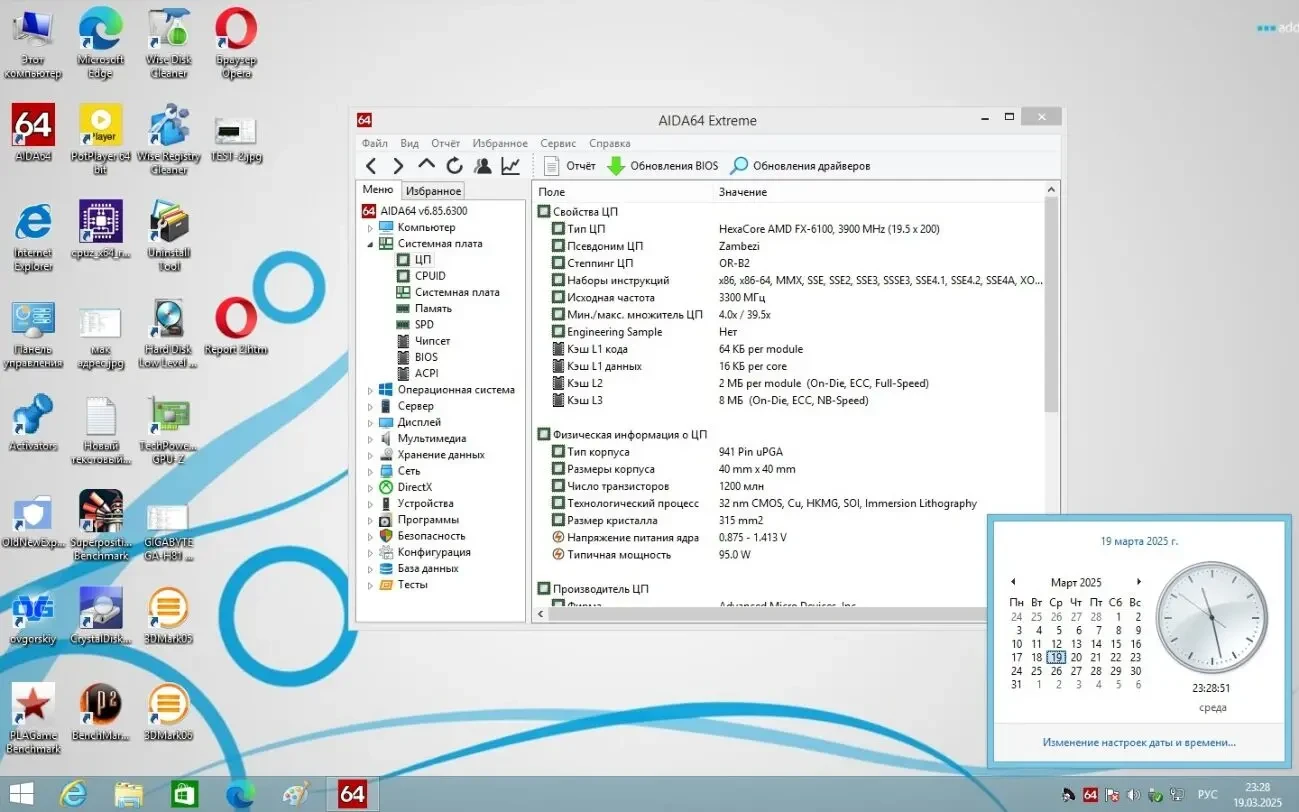Select Тесты in the tree
This screenshot has height=812, width=1299.
click(x=412, y=584)
